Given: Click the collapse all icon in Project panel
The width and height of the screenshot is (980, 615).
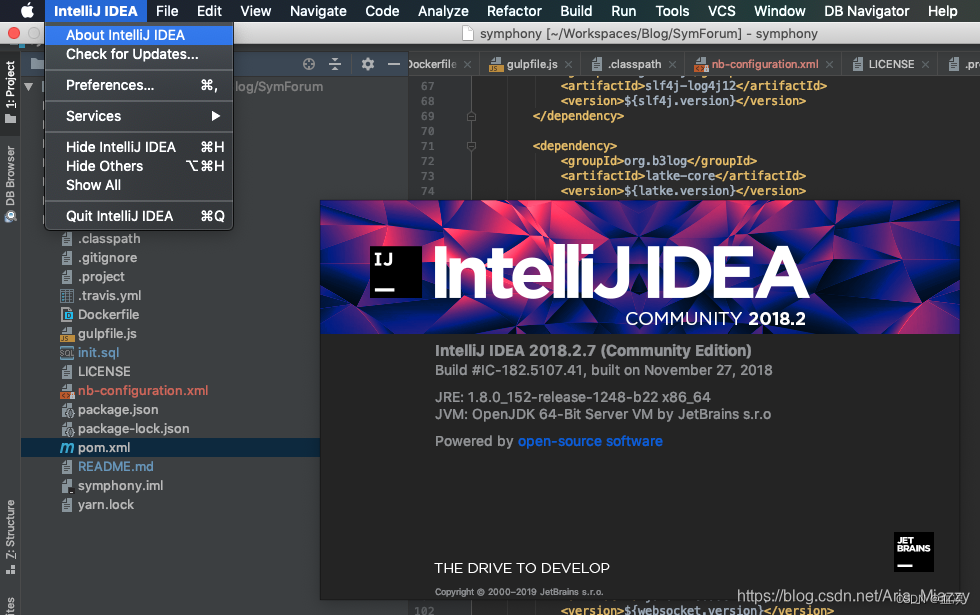Looking at the screenshot, I should coord(335,64).
